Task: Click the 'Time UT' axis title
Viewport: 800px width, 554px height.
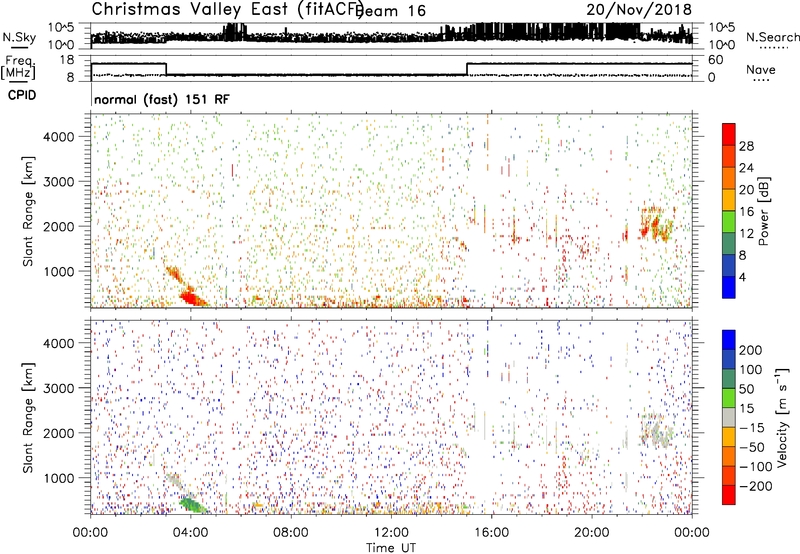Action: point(391,548)
